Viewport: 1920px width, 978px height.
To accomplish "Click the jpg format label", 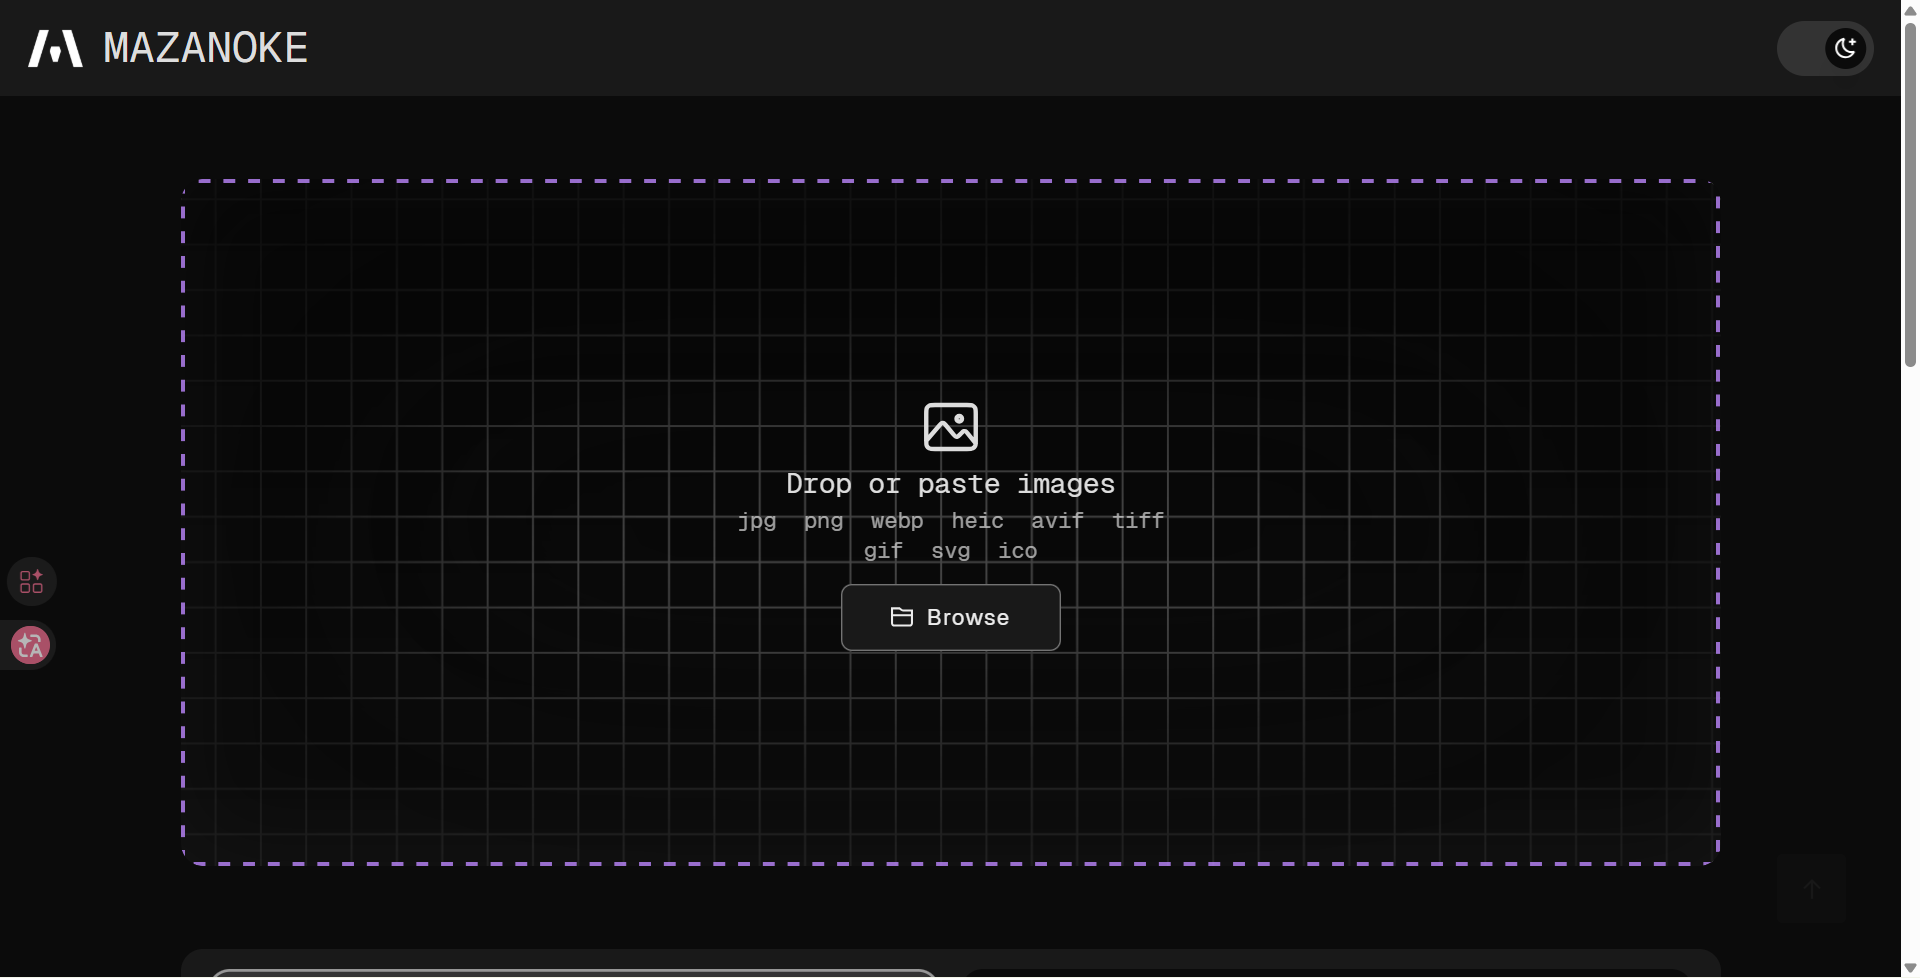I will point(757,521).
